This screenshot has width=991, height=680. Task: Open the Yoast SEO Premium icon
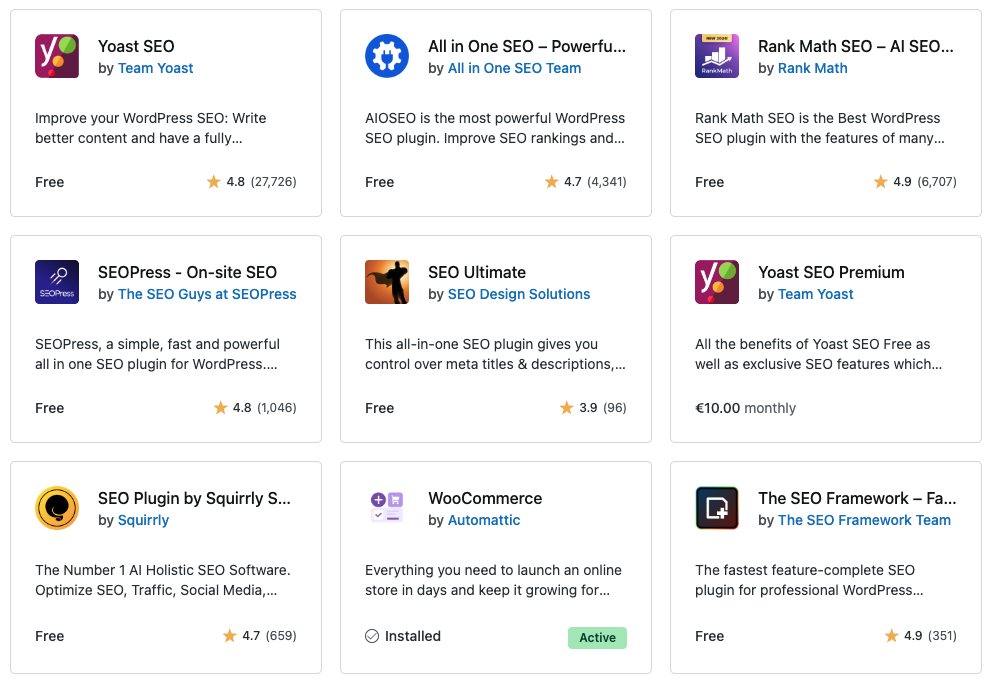[717, 282]
